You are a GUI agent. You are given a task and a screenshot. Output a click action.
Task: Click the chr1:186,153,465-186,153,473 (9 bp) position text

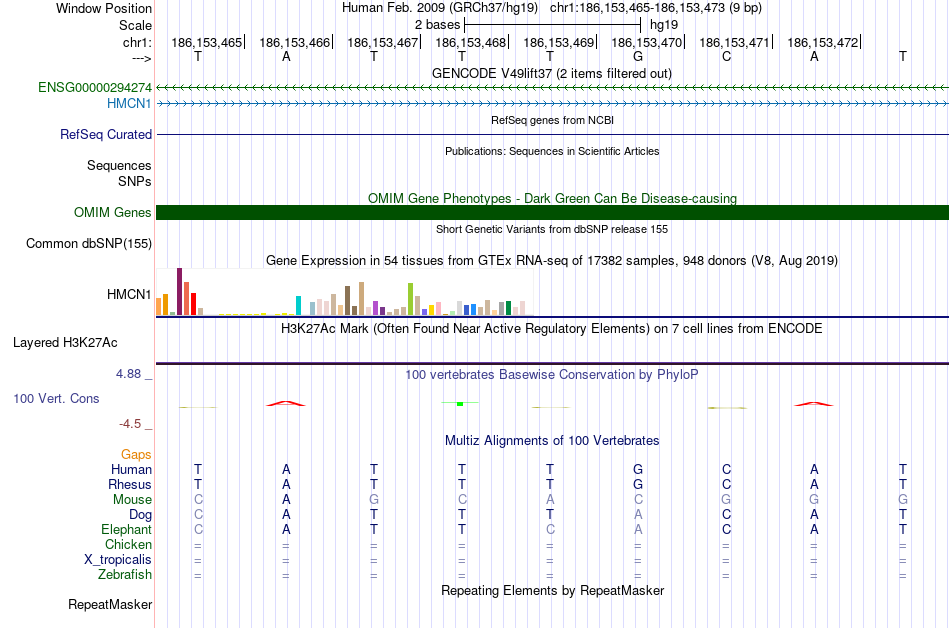click(656, 8)
